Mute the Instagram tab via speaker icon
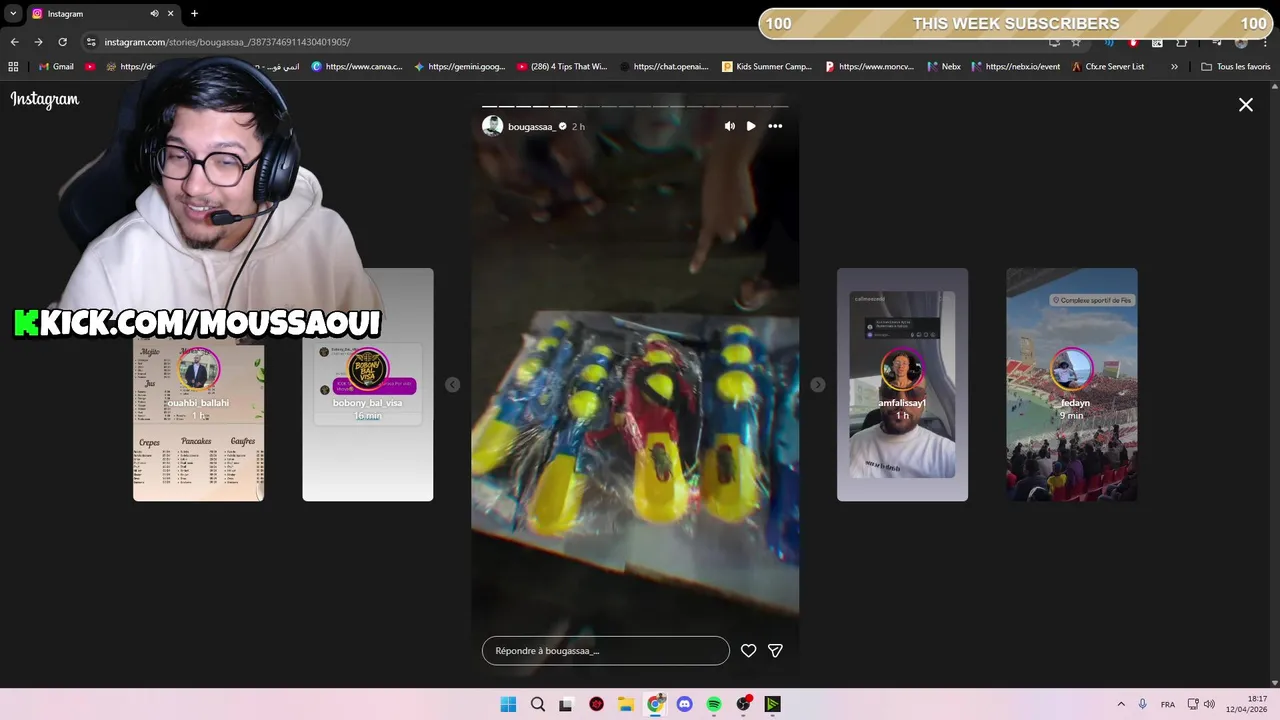The height and width of the screenshot is (720, 1280). (154, 14)
